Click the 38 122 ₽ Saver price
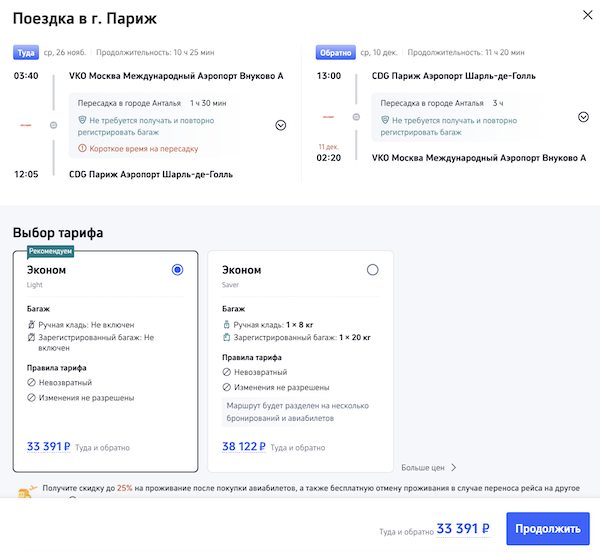600x552 pixels. point(244,447)
